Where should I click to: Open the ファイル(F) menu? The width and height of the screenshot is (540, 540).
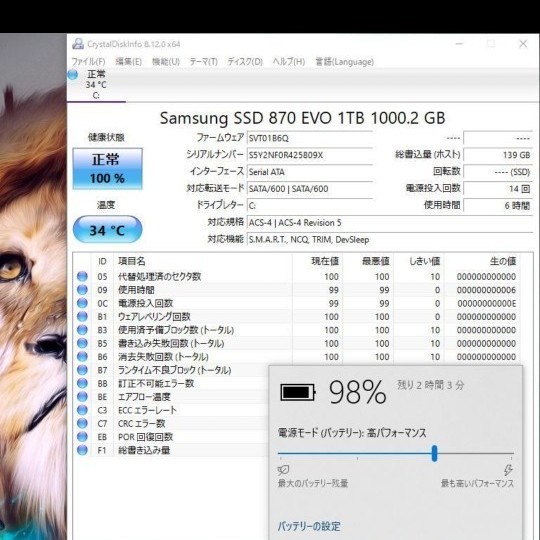click(x=88, y=62)
